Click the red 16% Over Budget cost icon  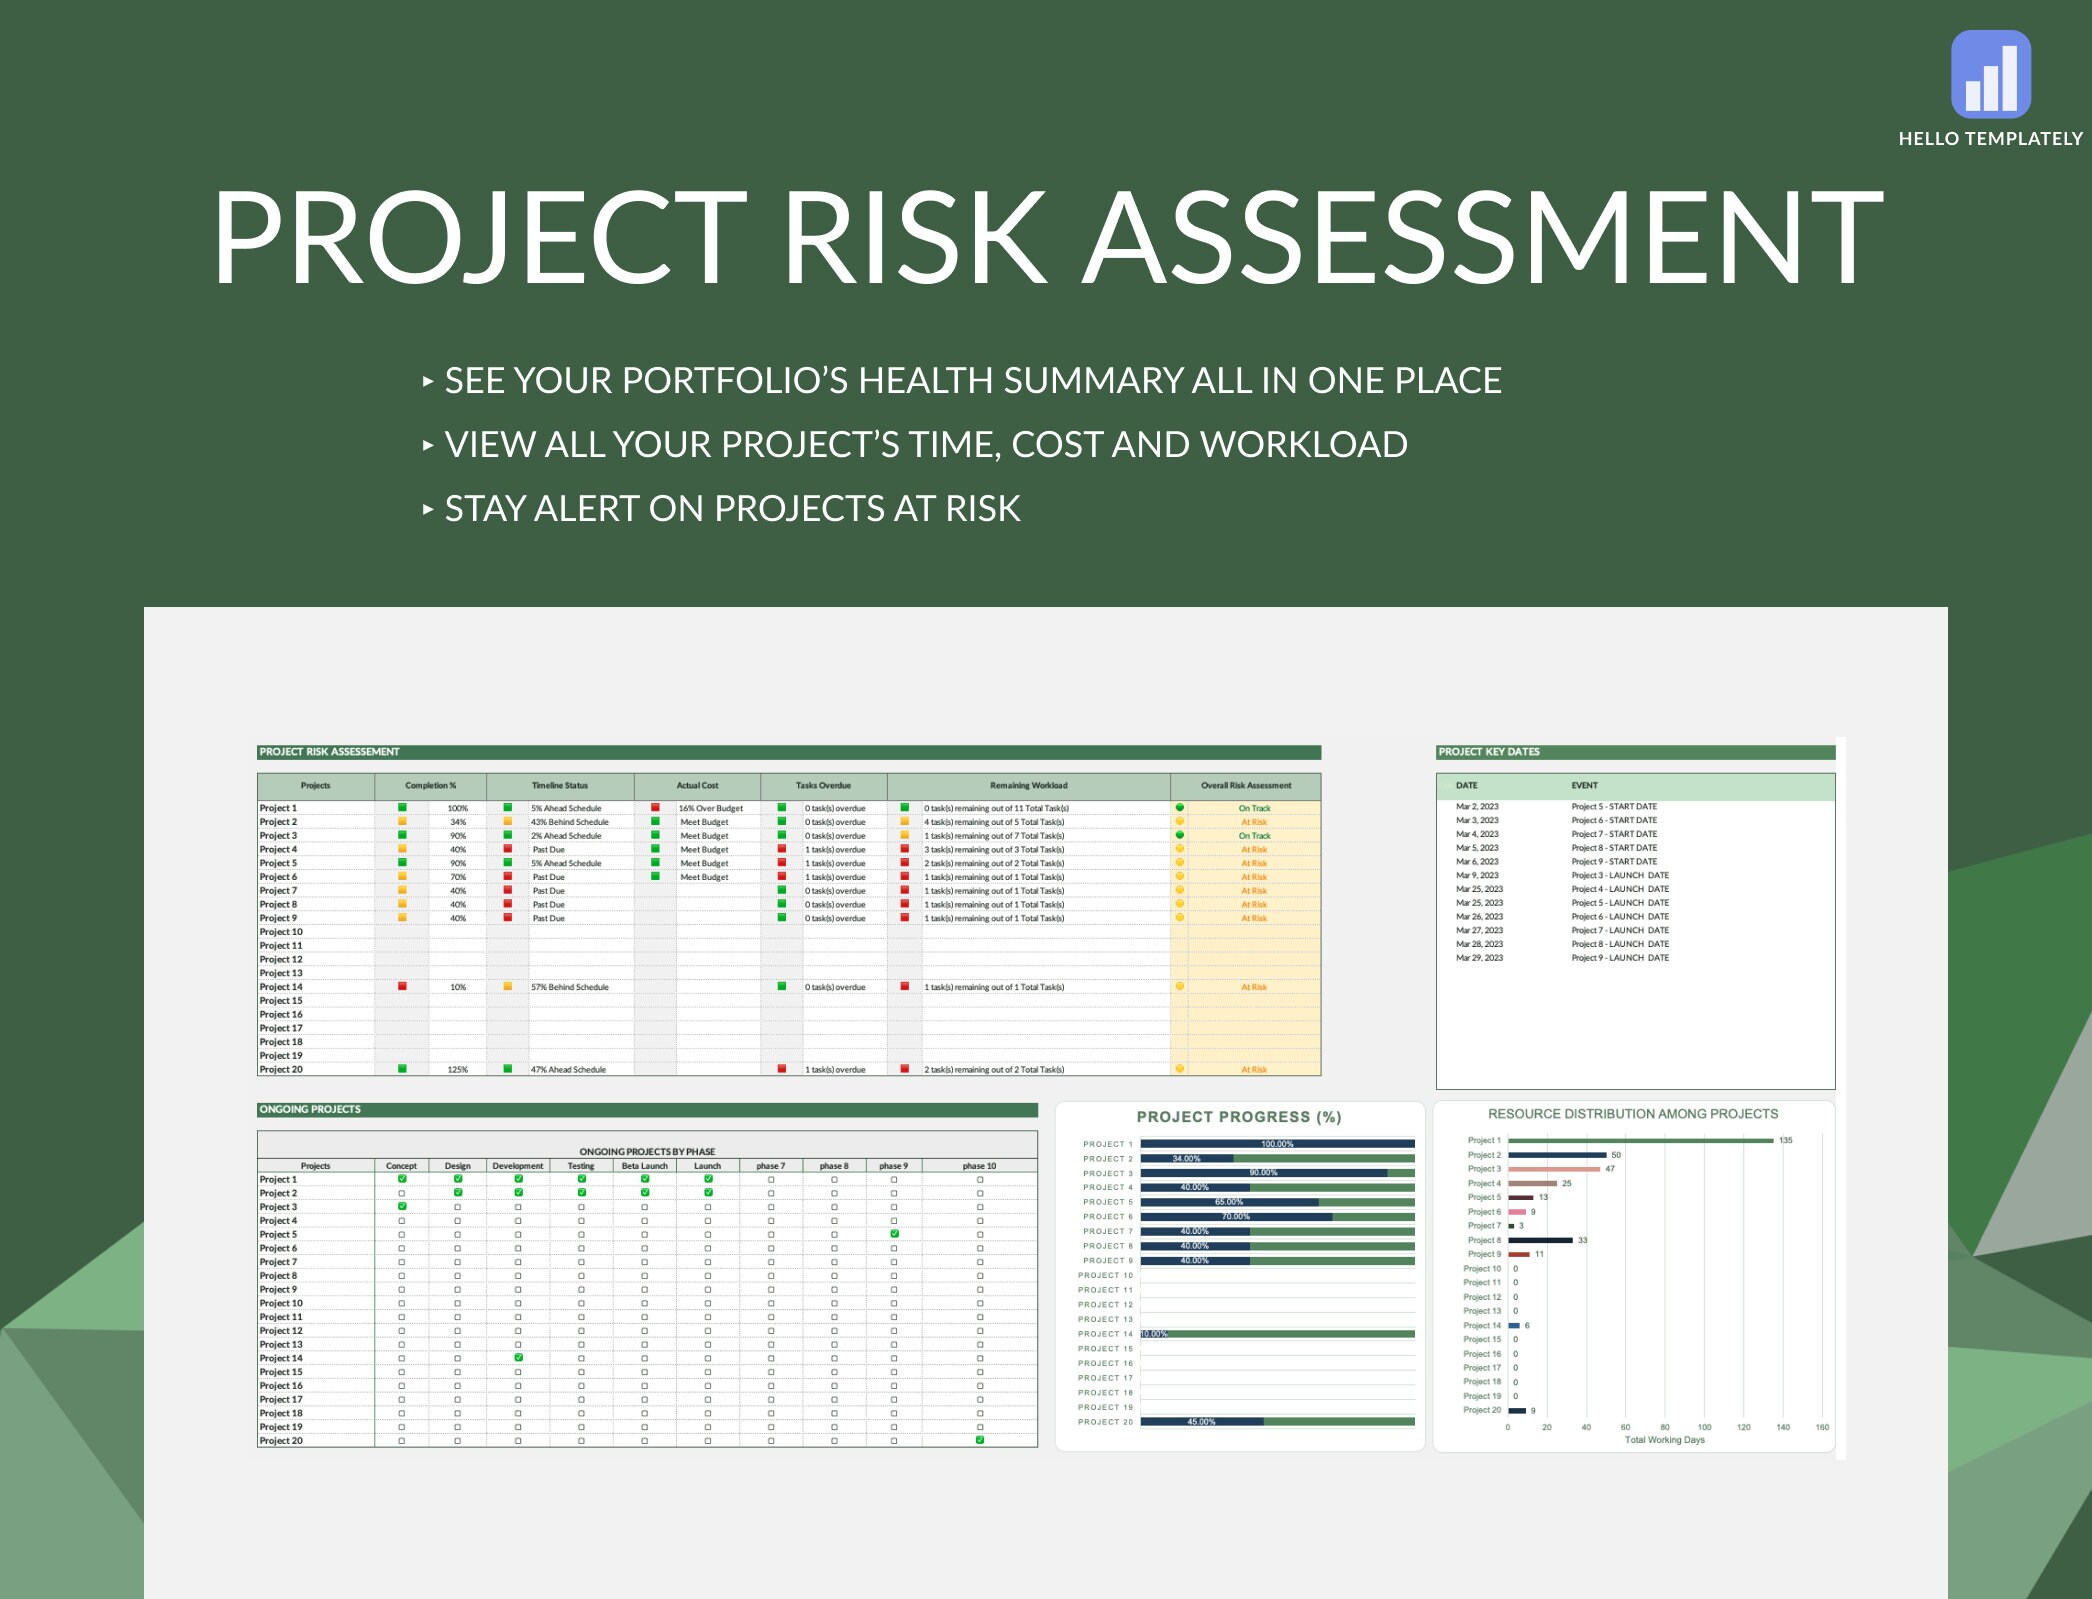(655, 808)
